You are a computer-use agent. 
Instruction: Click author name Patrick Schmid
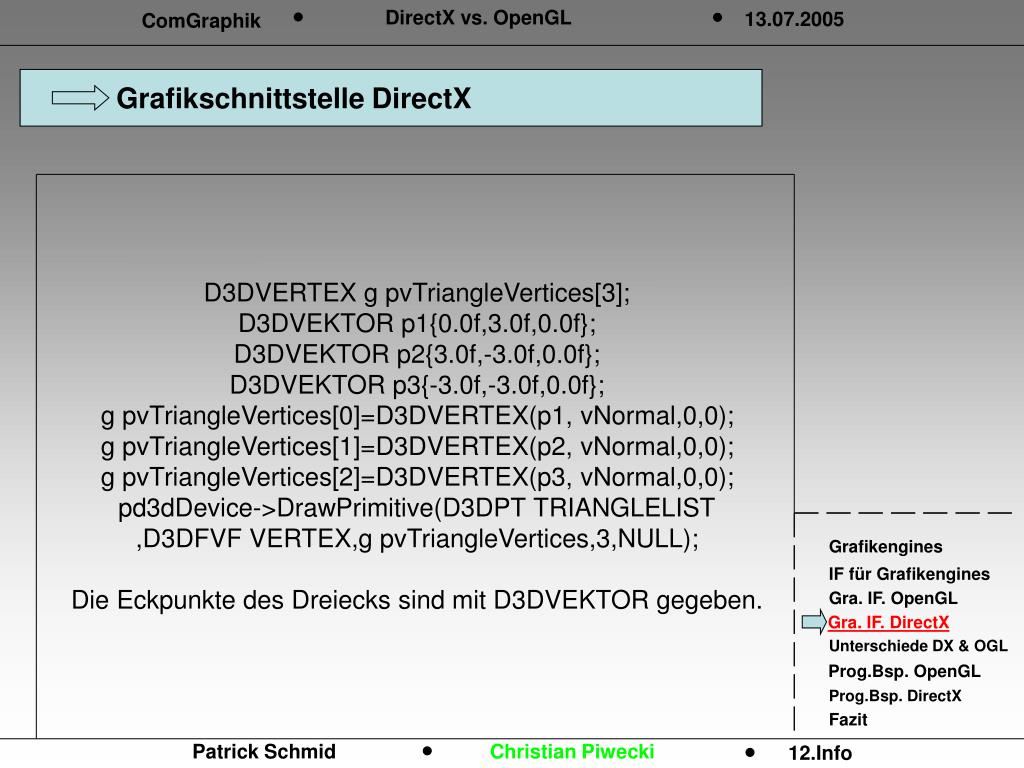(264, 752)
